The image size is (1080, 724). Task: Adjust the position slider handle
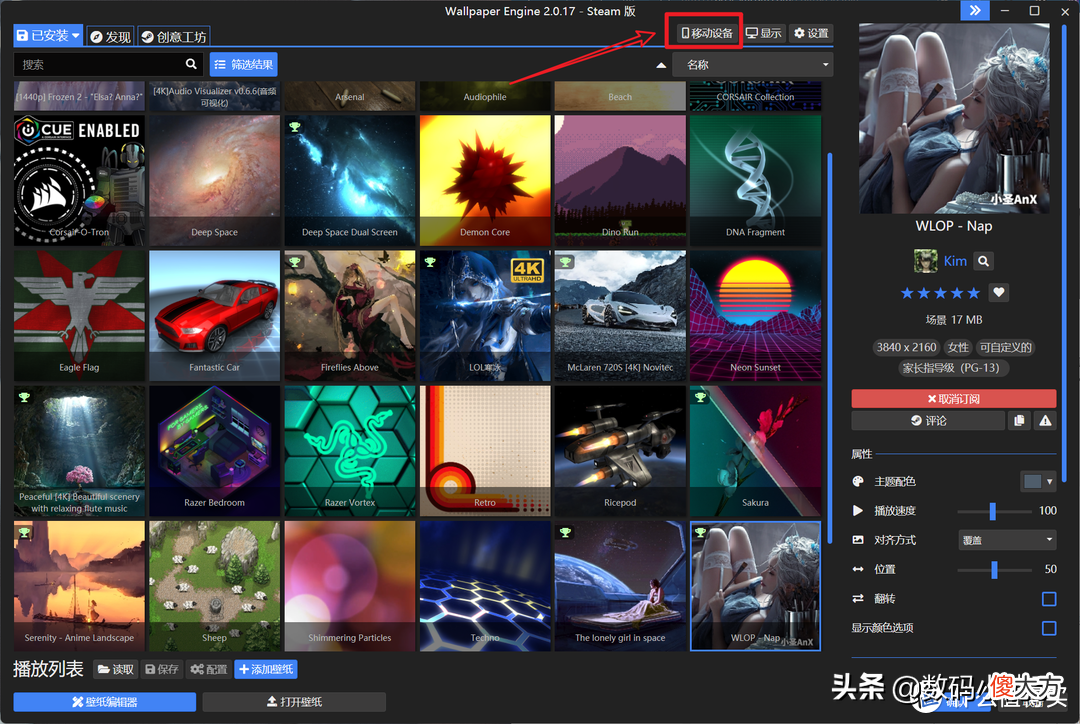coord(994,570)
